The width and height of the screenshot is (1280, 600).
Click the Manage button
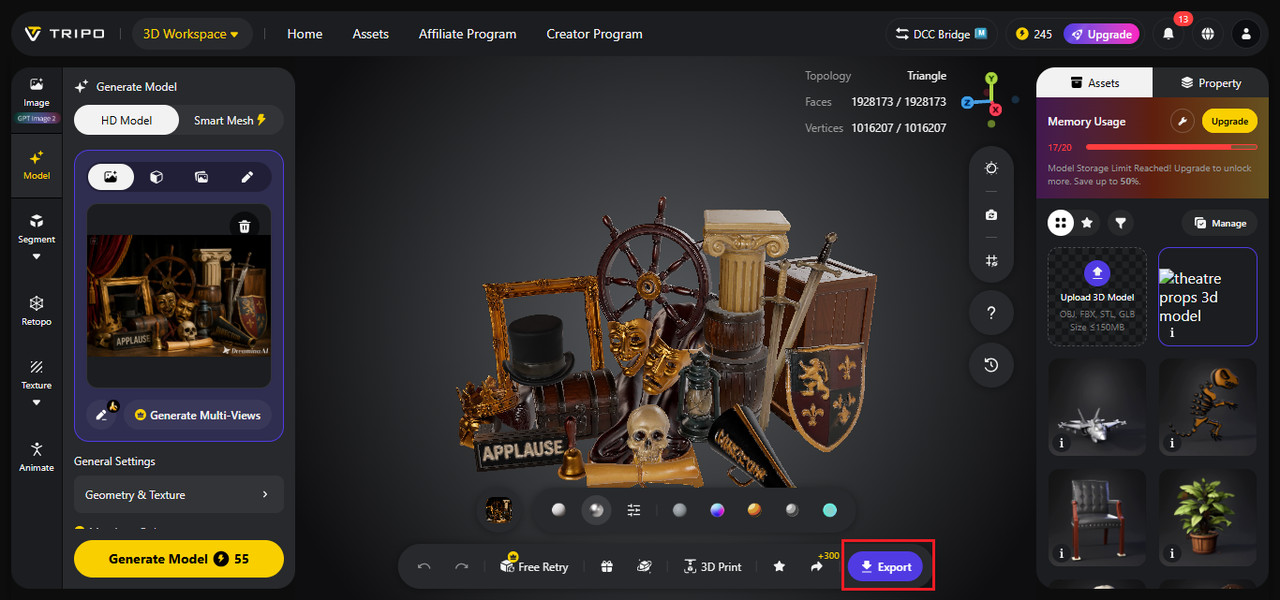click(1220, 223)
